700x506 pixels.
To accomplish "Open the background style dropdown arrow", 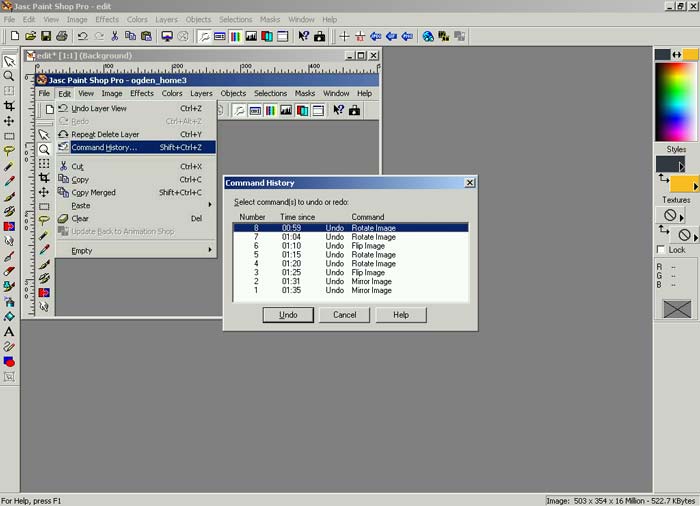I will (x=695, y=186).
